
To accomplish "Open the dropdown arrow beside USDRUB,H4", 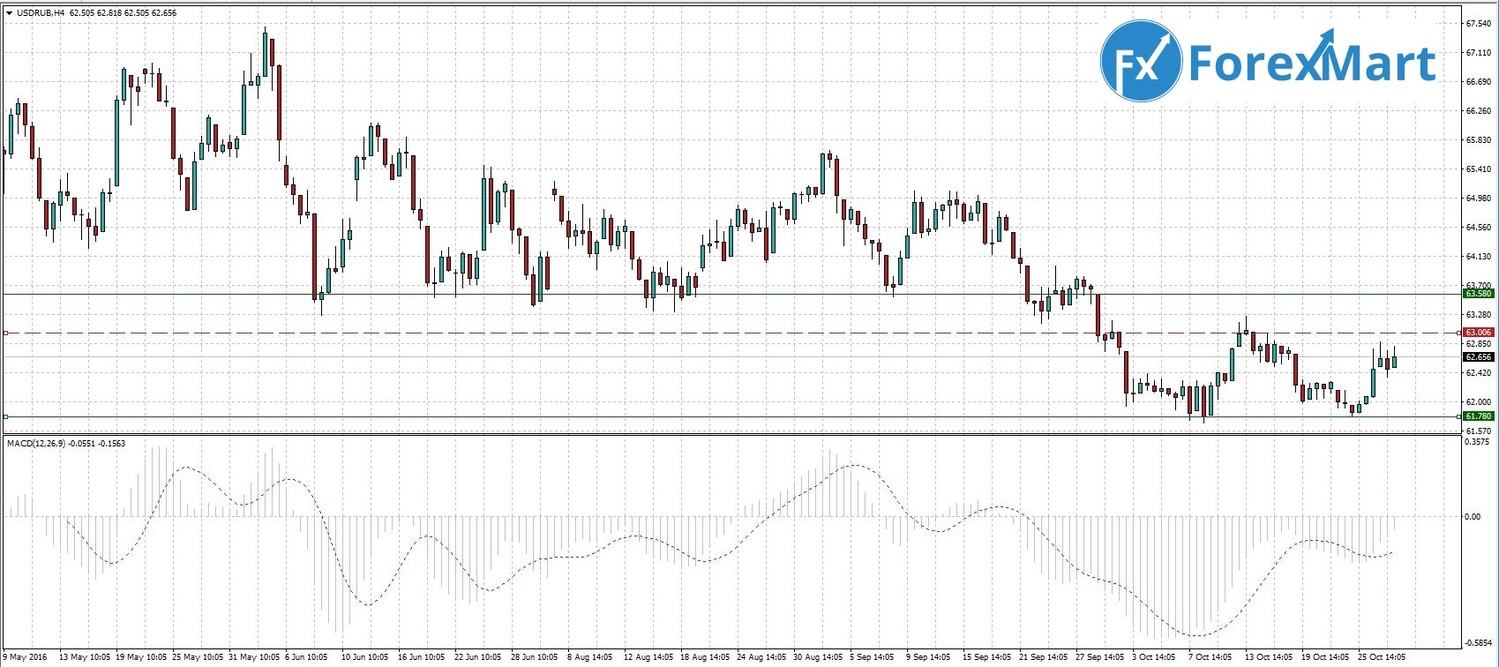I will 9,13.
